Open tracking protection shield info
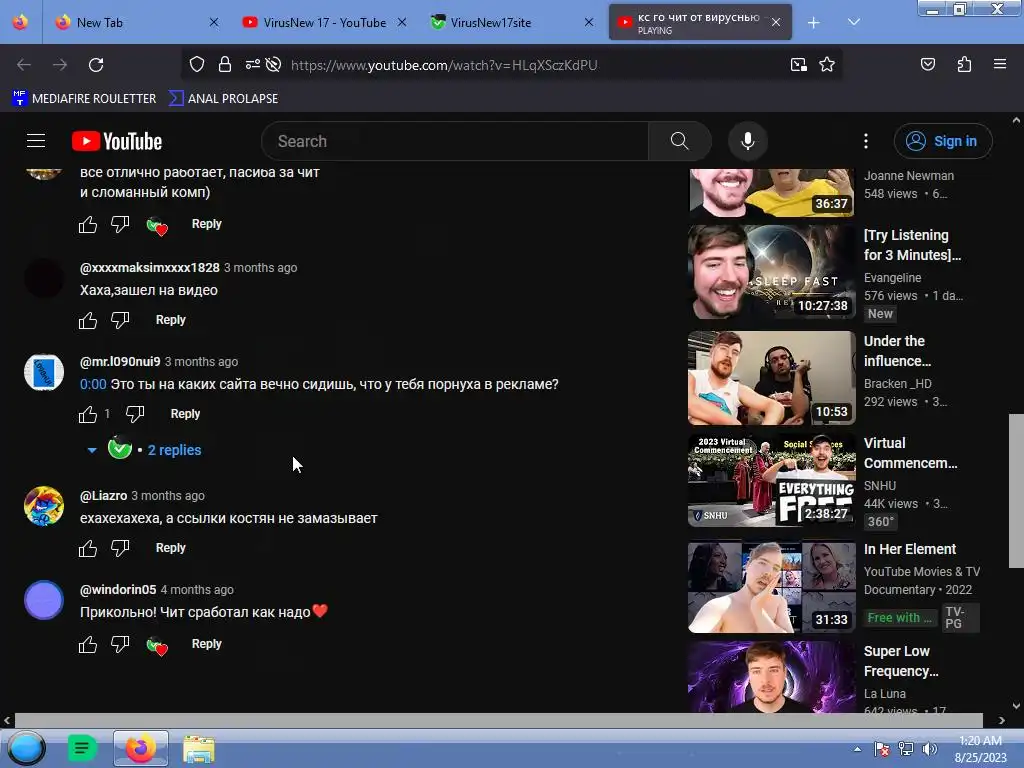The width and height of the screenshot is (1024, 768). tap(197, 64)
